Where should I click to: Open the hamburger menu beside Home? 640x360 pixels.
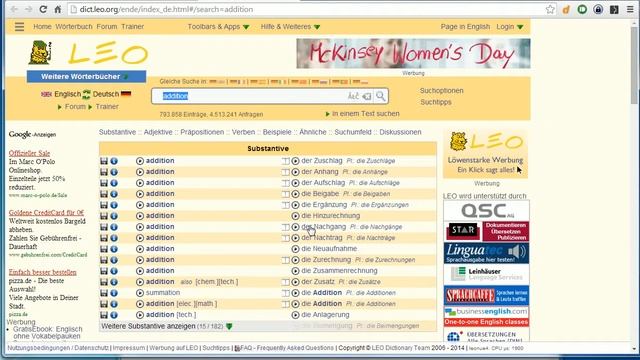pos(19,27)
